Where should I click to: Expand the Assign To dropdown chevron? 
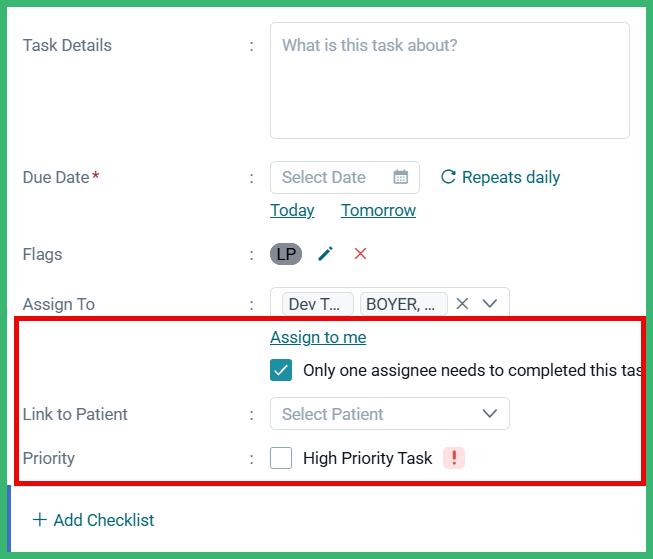[x=490, y=304]
